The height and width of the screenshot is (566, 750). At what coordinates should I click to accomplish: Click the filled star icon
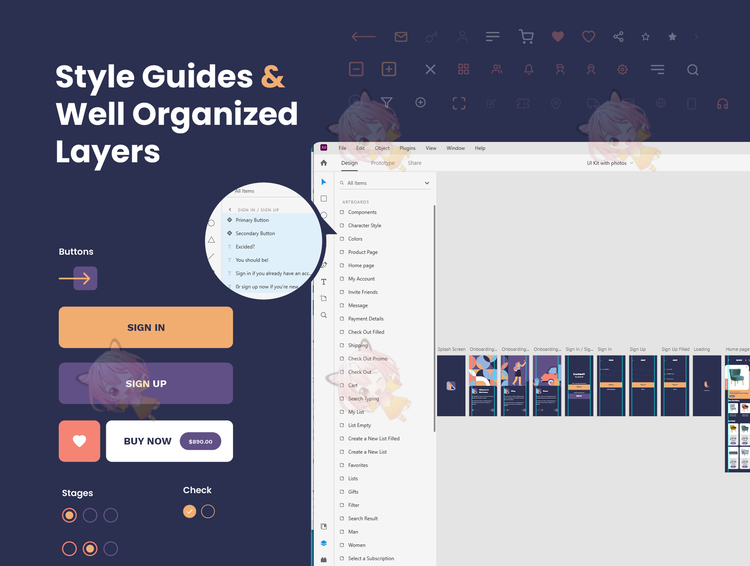673,37
